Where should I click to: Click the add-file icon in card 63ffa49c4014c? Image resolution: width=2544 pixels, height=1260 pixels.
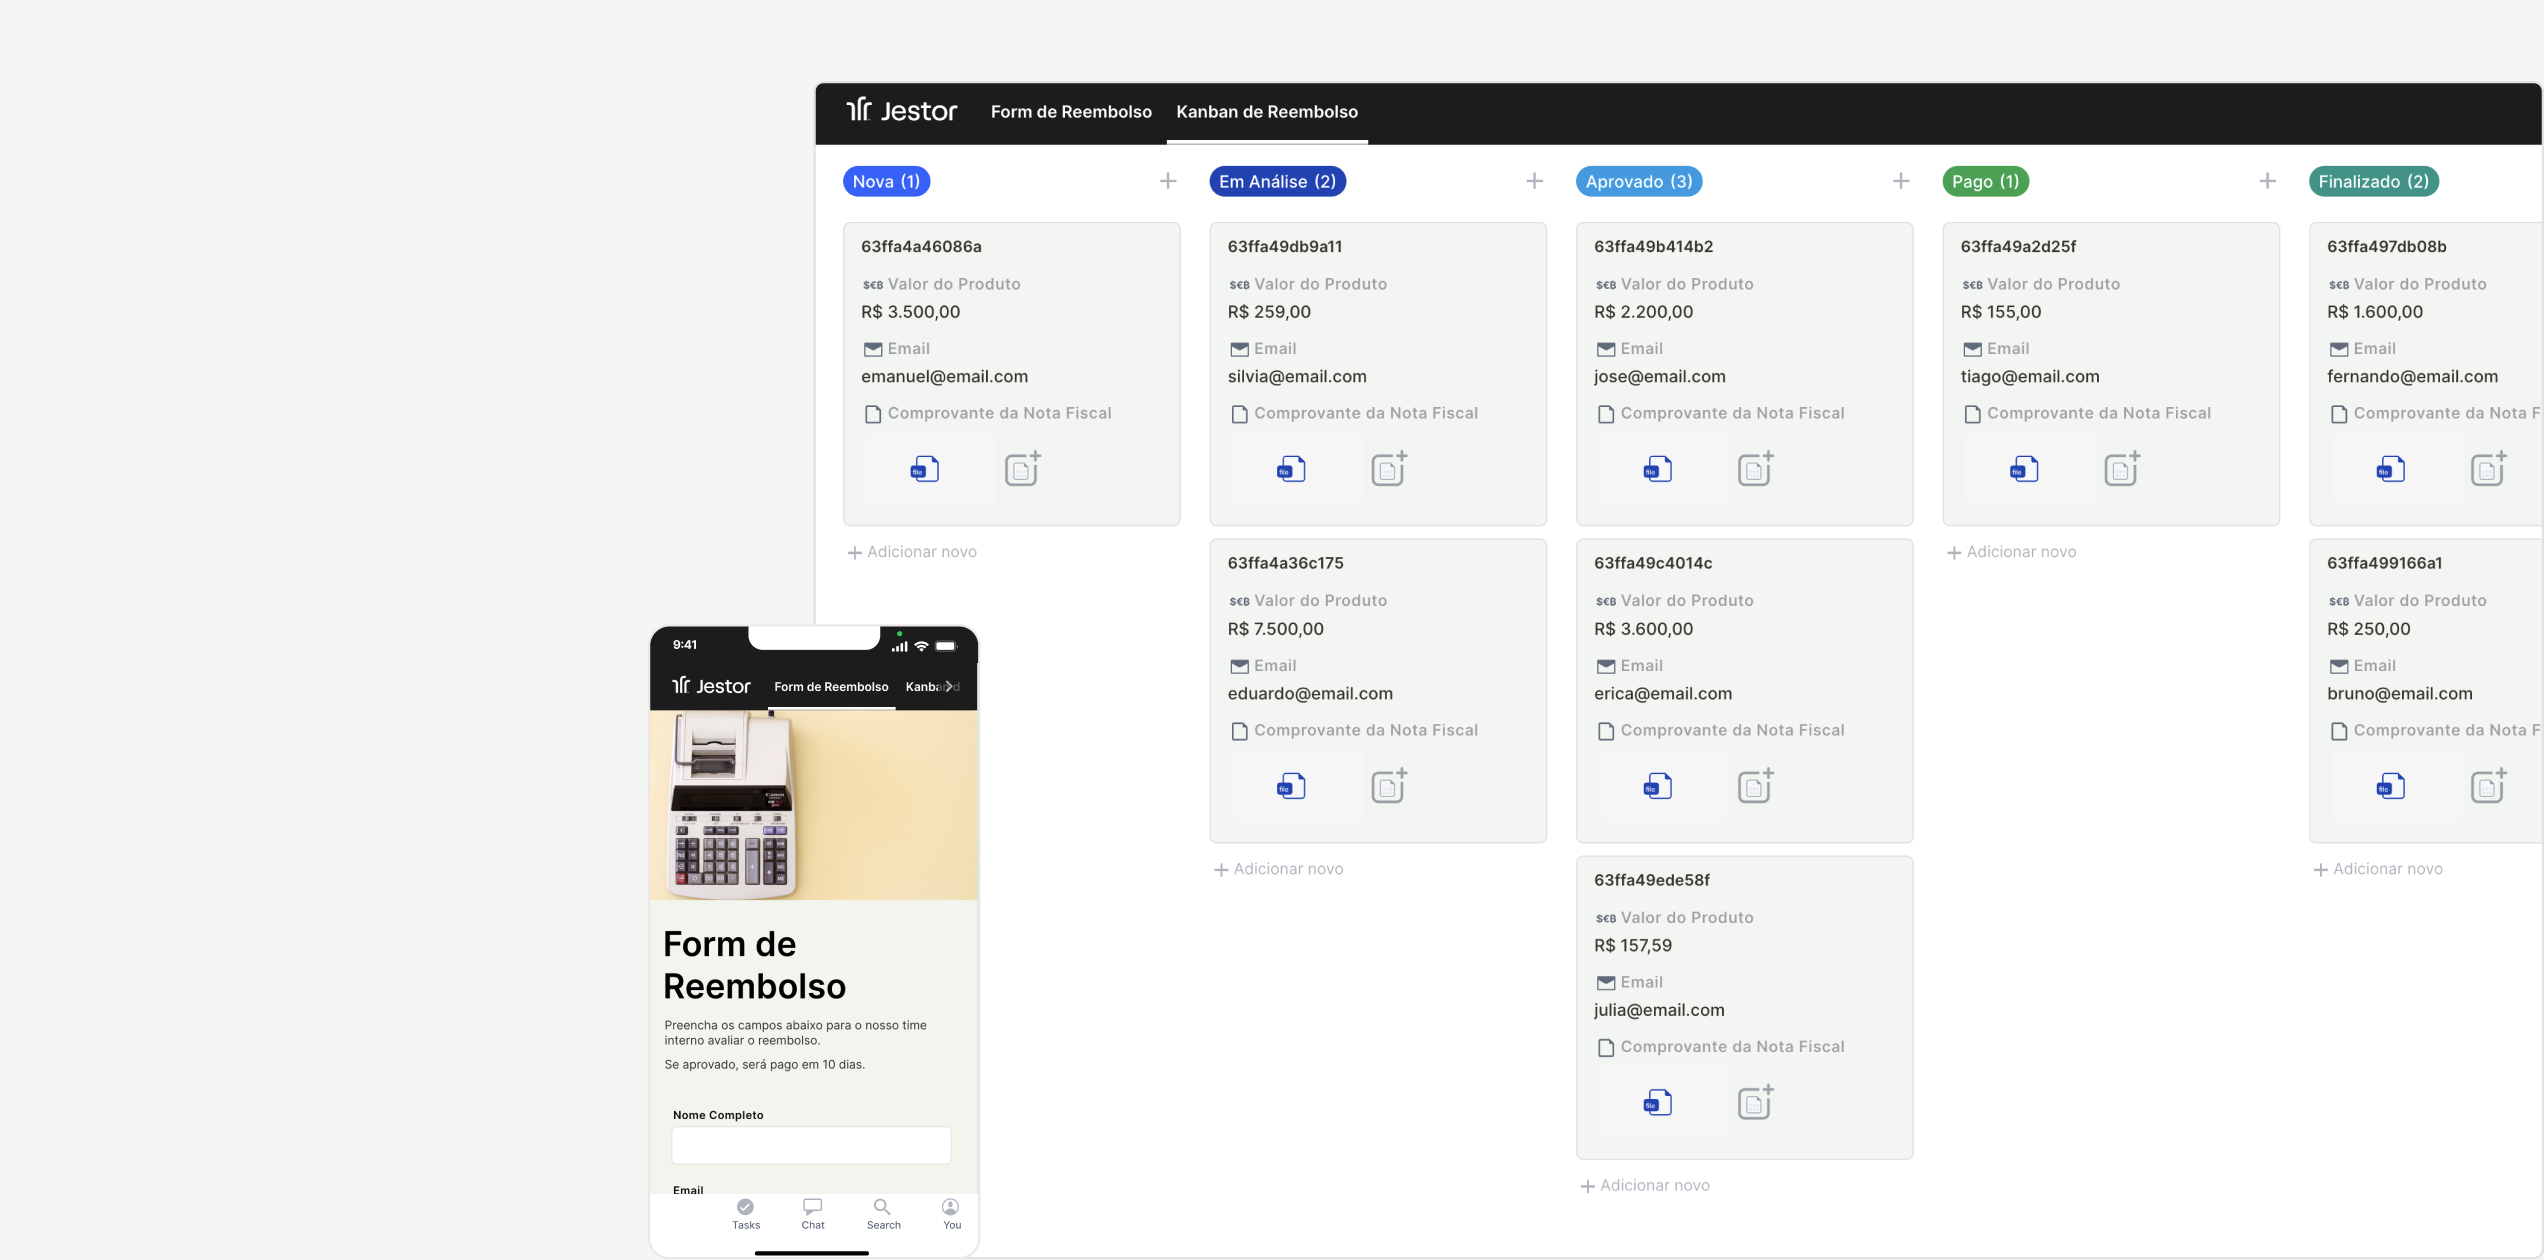1755,786
